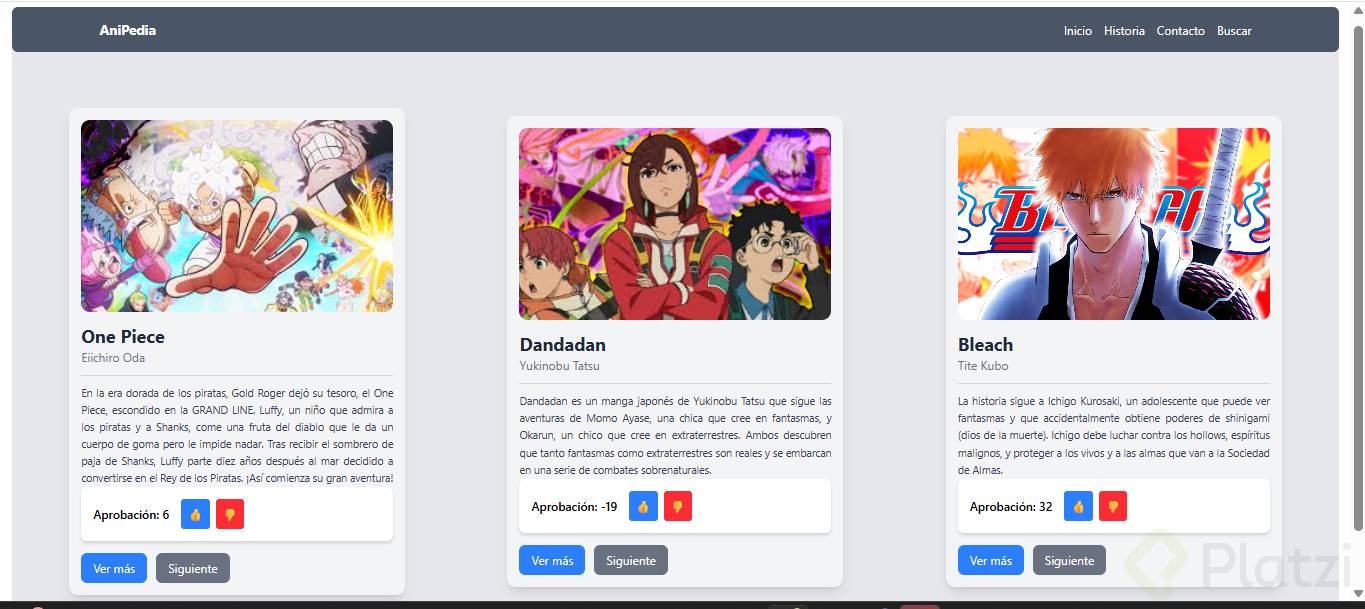View more about Bleach
1365x609 pixels.
(x=991, y=560)
